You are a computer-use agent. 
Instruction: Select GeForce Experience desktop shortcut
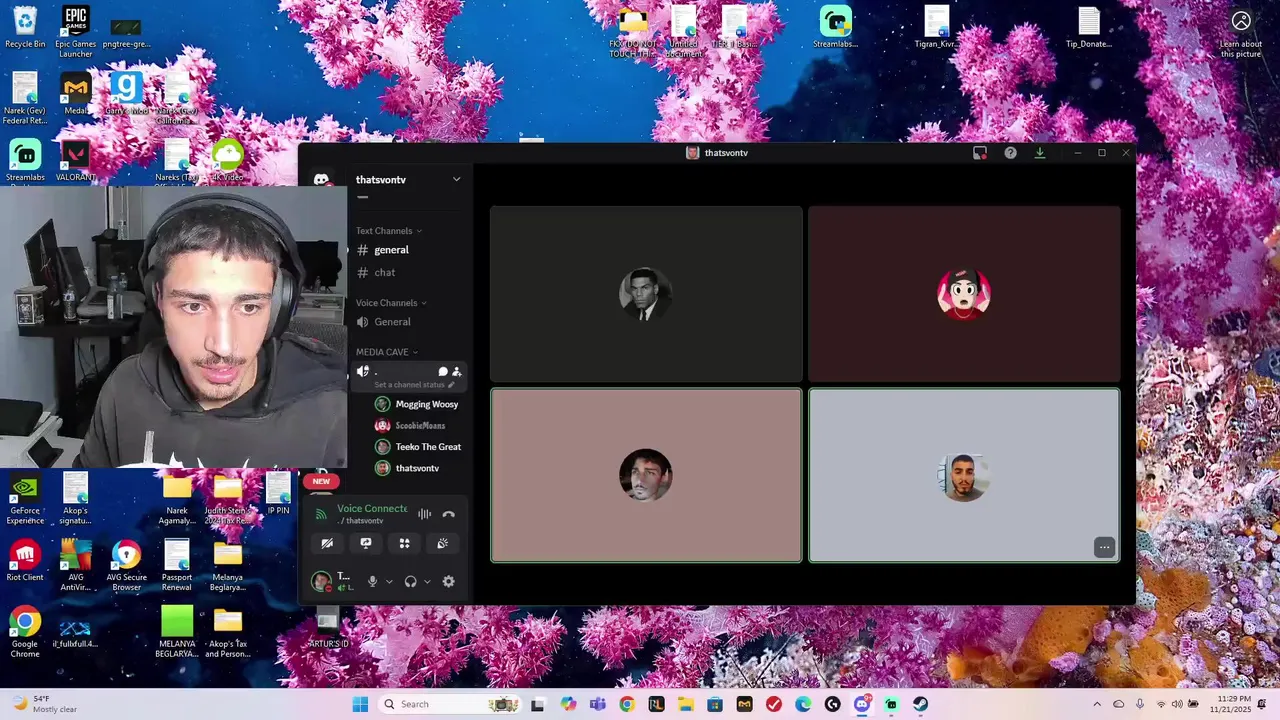tap(25, 499)
